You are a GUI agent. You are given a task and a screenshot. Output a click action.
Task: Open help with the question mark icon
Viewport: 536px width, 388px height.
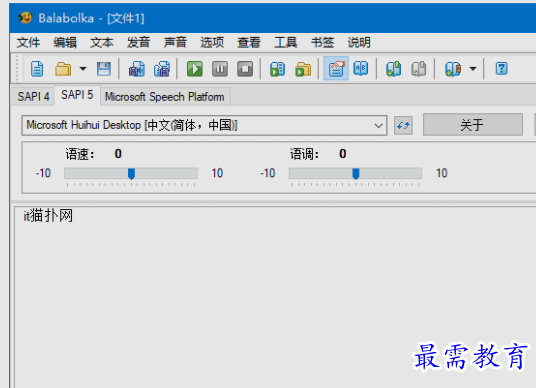click(501, 68)
